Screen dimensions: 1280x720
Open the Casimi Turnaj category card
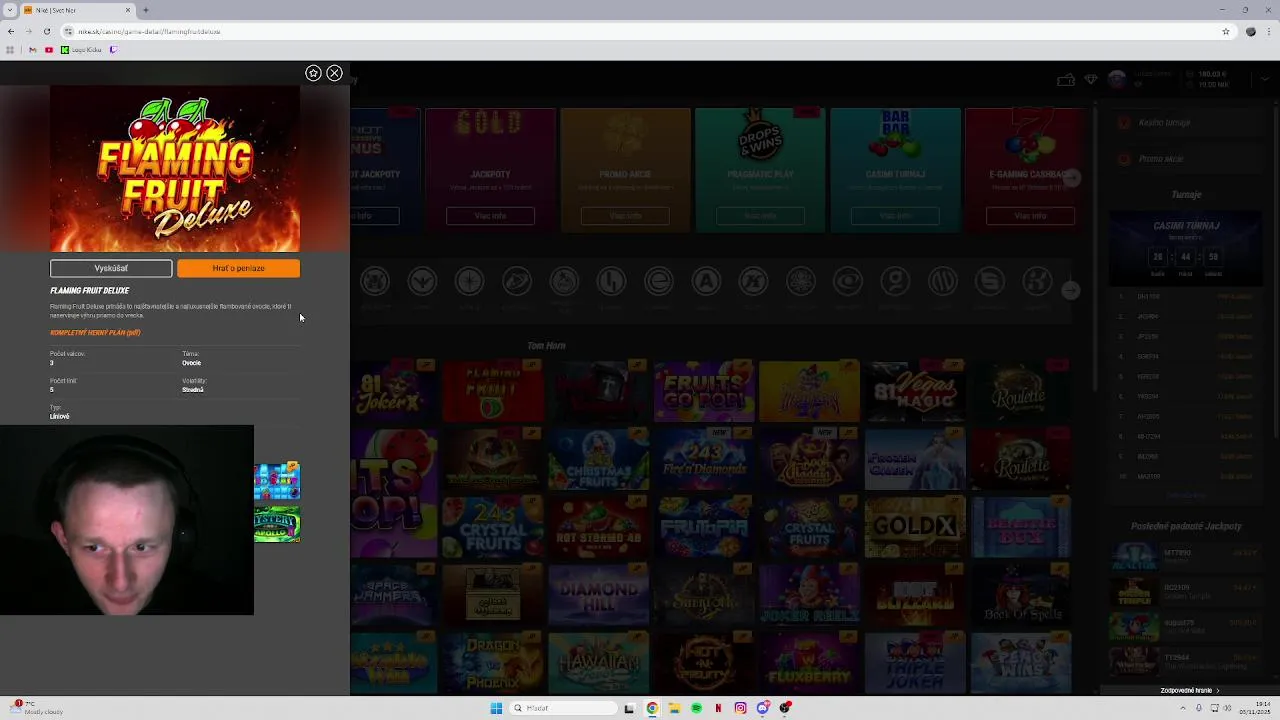[x=895, y=170]
